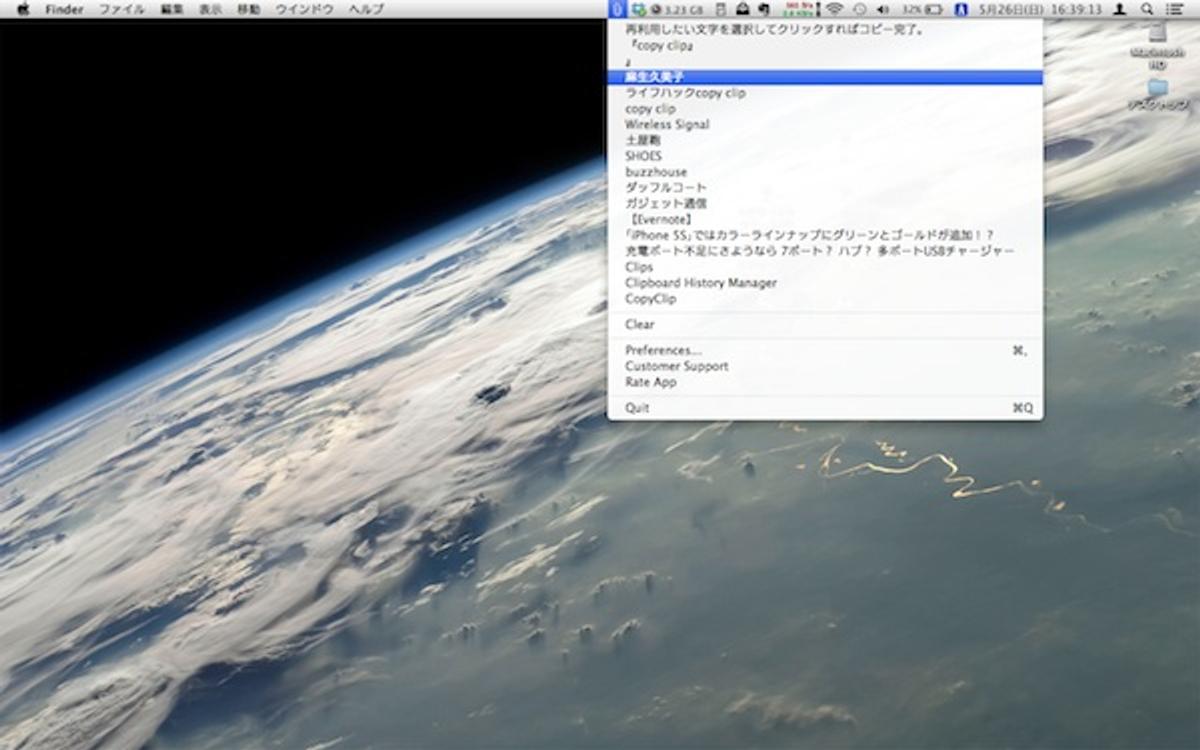Click Rate App in the menu
This screenshot has height=750, width=1200.
pos(650,382)
